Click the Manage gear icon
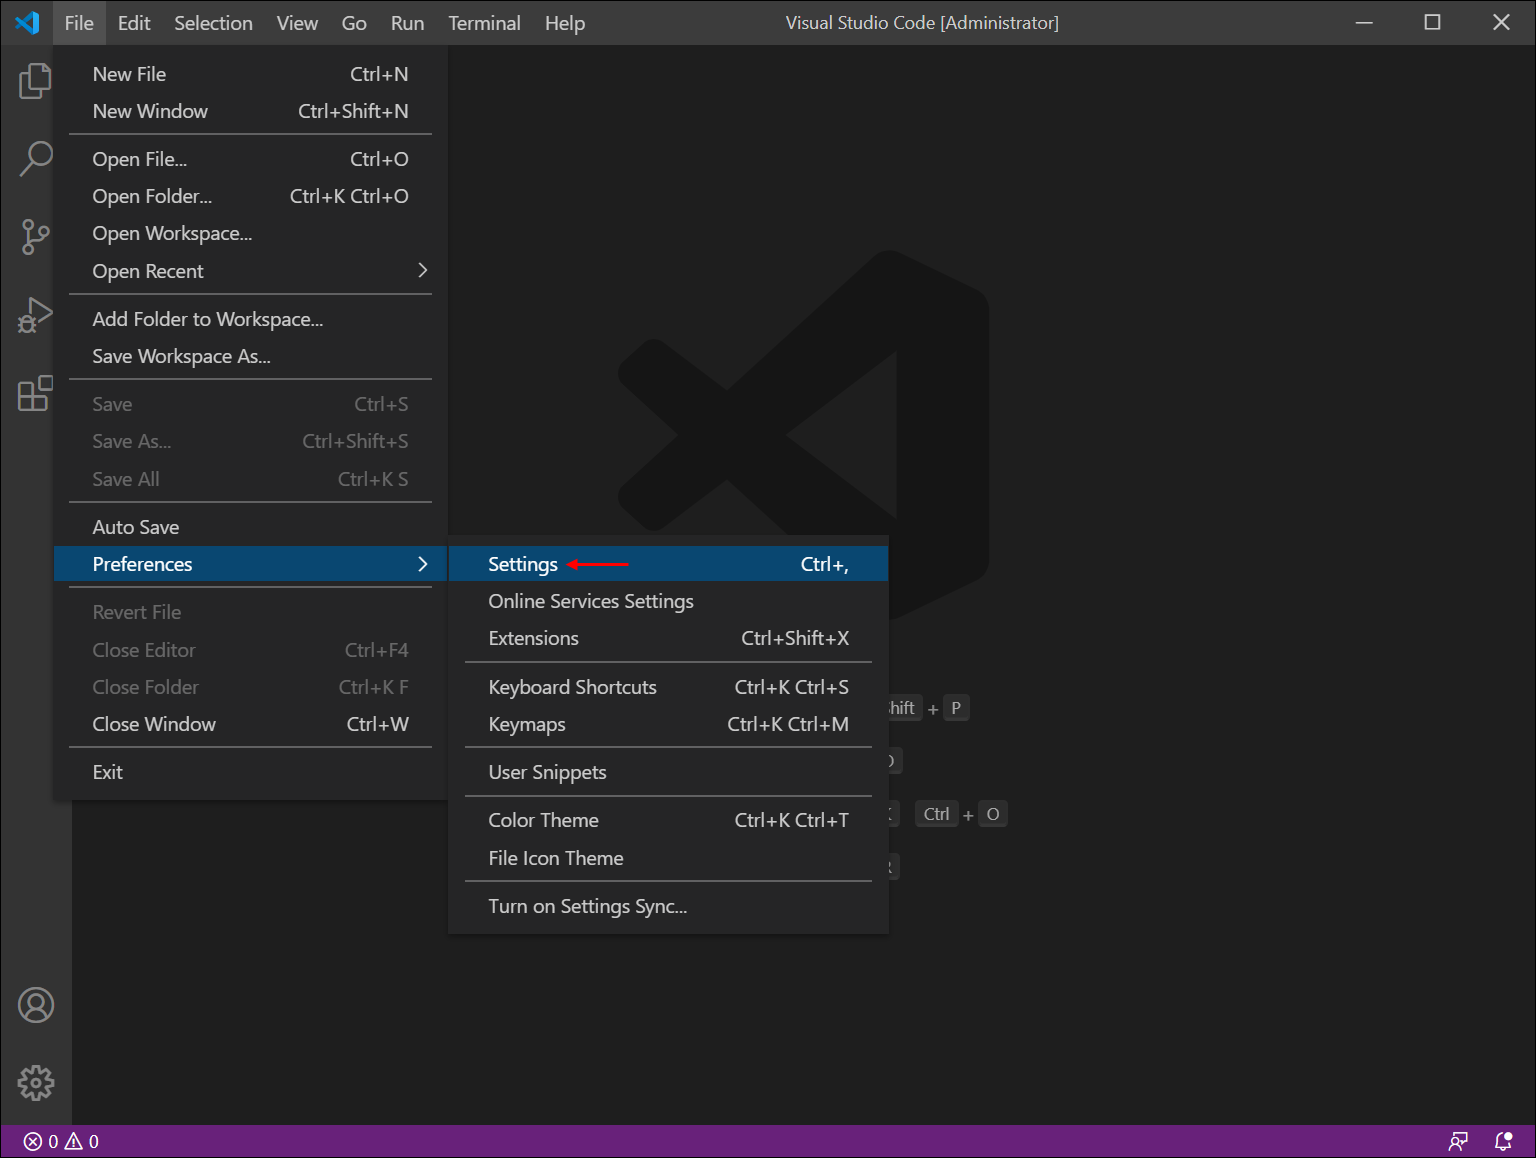Screen dimensions: 1536x1158 pos(36,1083)
